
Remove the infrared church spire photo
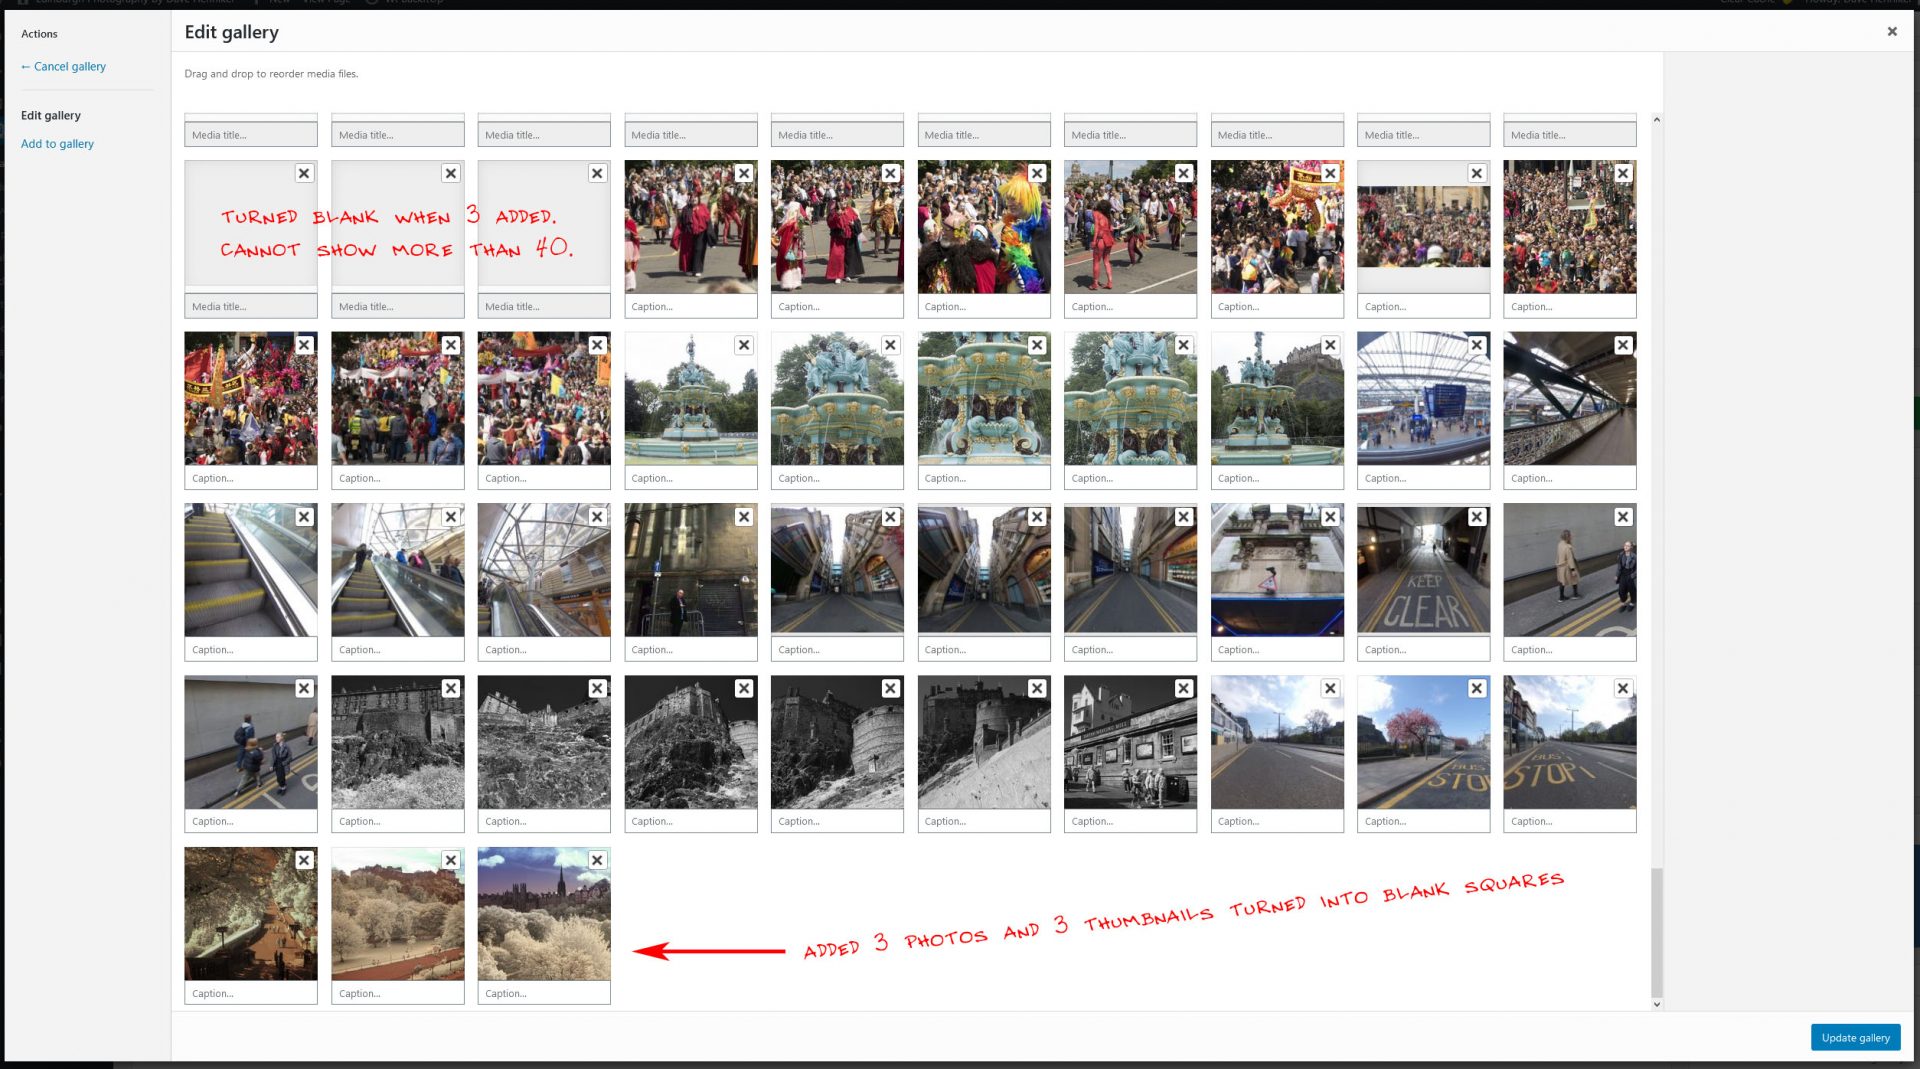[x=597, y=860]
